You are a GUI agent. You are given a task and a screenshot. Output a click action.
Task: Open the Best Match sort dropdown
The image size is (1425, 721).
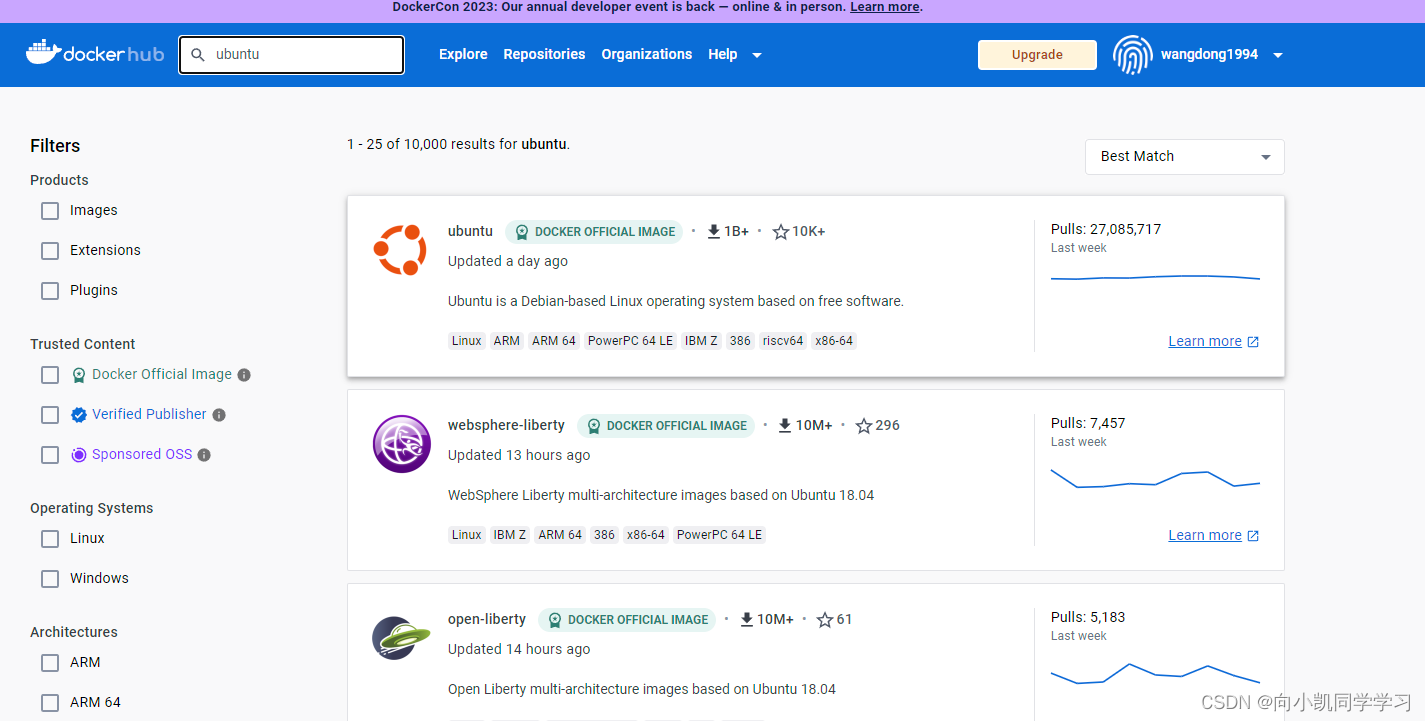click(x=1184, y=156)
